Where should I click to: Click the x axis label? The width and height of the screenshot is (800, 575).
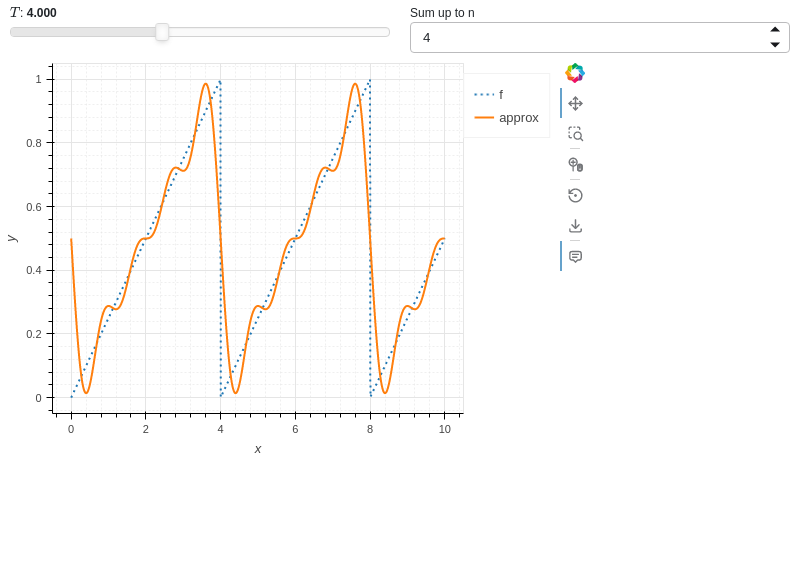coord(258,449)
